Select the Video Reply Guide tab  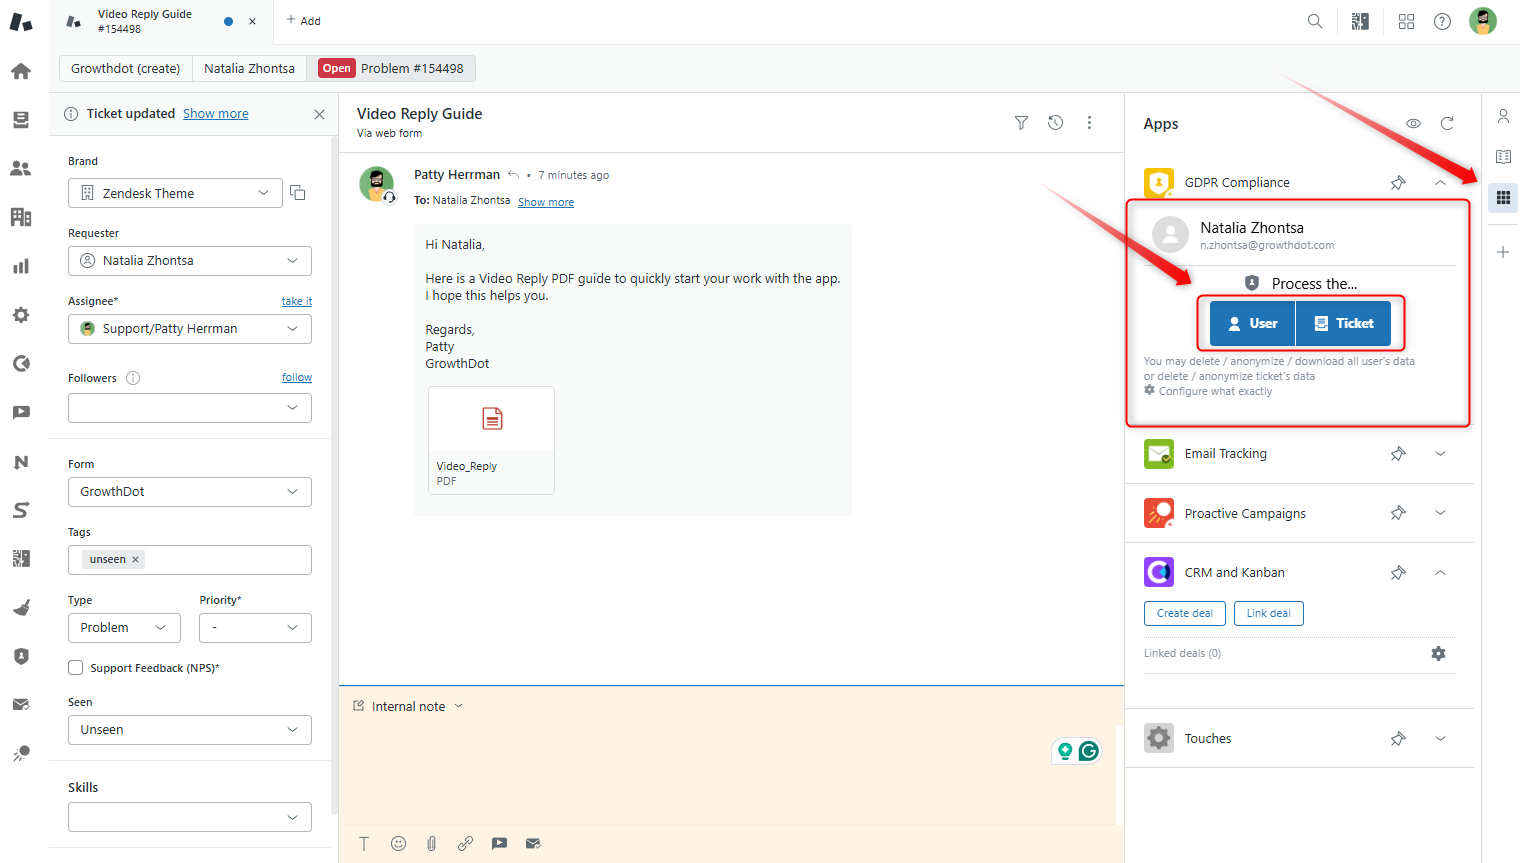point(160,21)
